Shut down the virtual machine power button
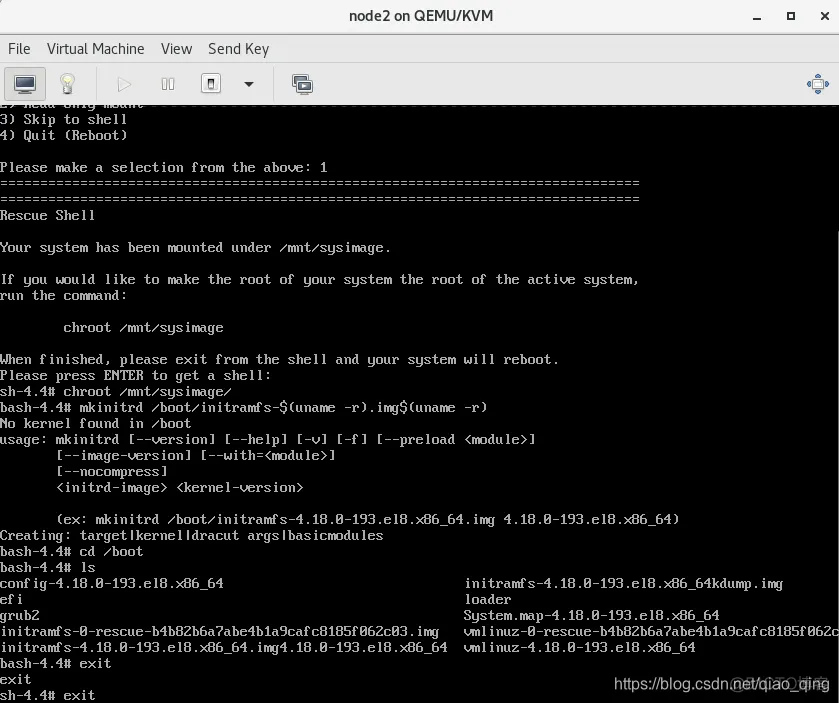This screenshot has width=839, height=703. point(211,84)
